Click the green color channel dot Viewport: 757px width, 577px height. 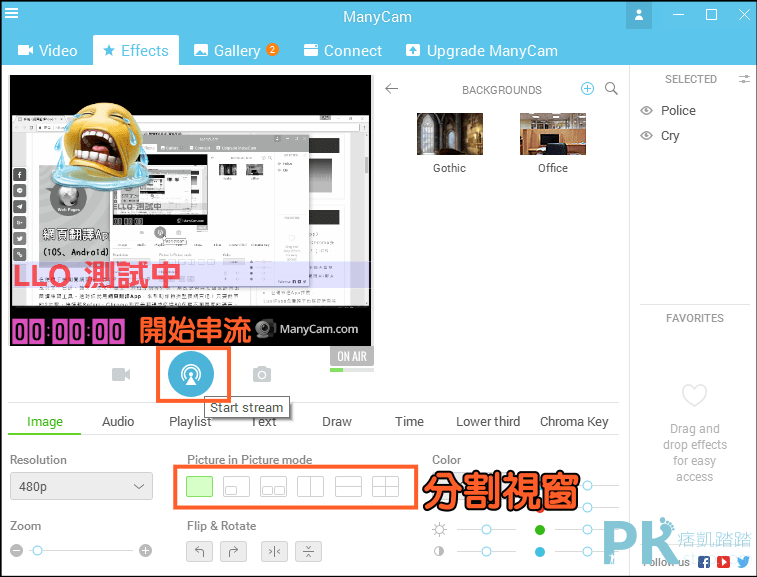[540, 530]
